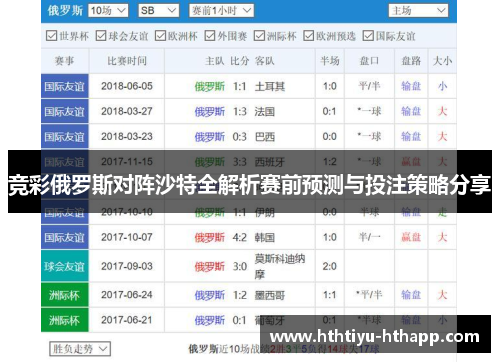This screenshot has width=500, height=362.
Task: Click the 法国 opponent name
Action: pyautogui.click(x=265, y=111)
